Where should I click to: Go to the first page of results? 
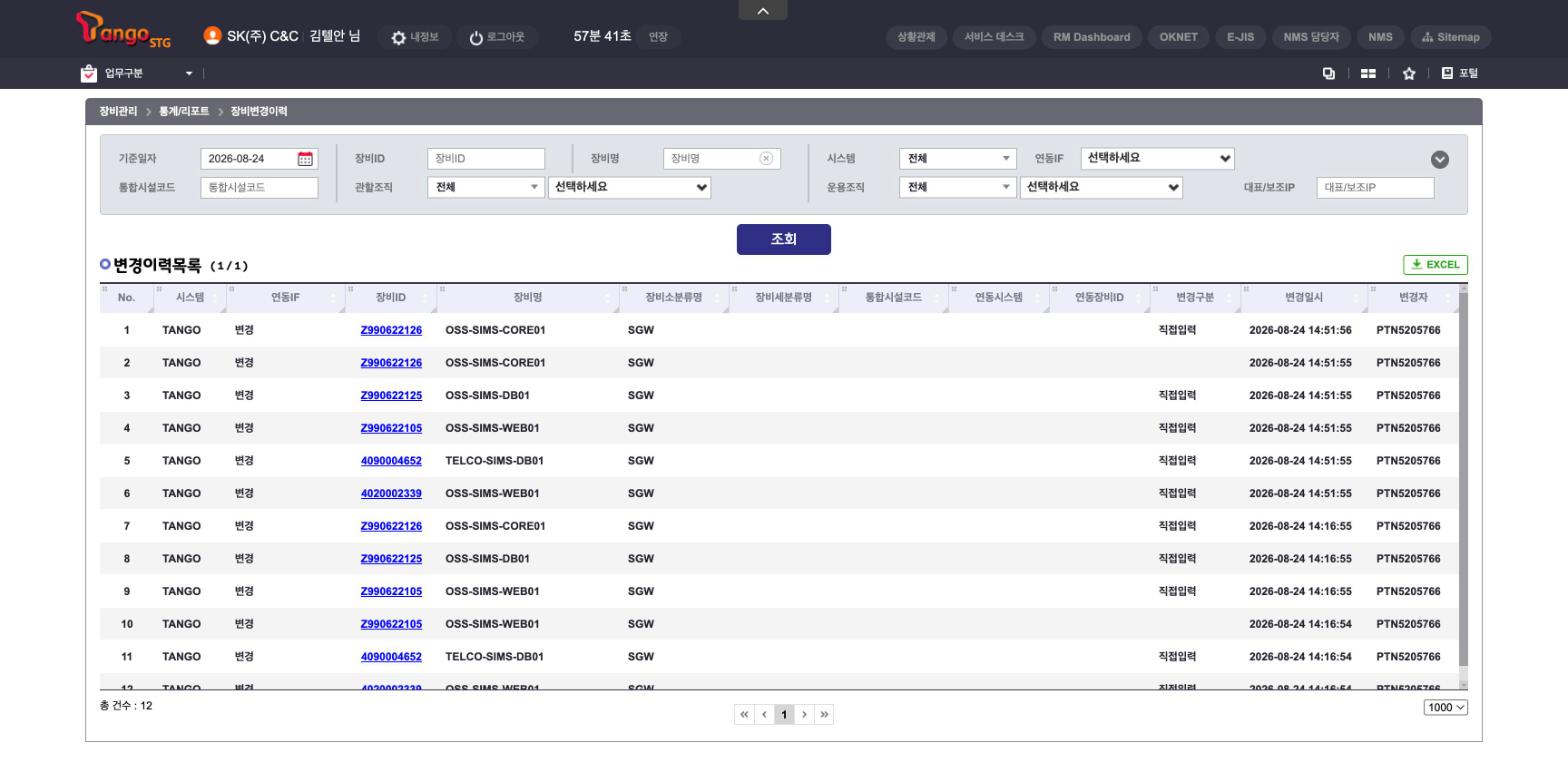point(744,714)
